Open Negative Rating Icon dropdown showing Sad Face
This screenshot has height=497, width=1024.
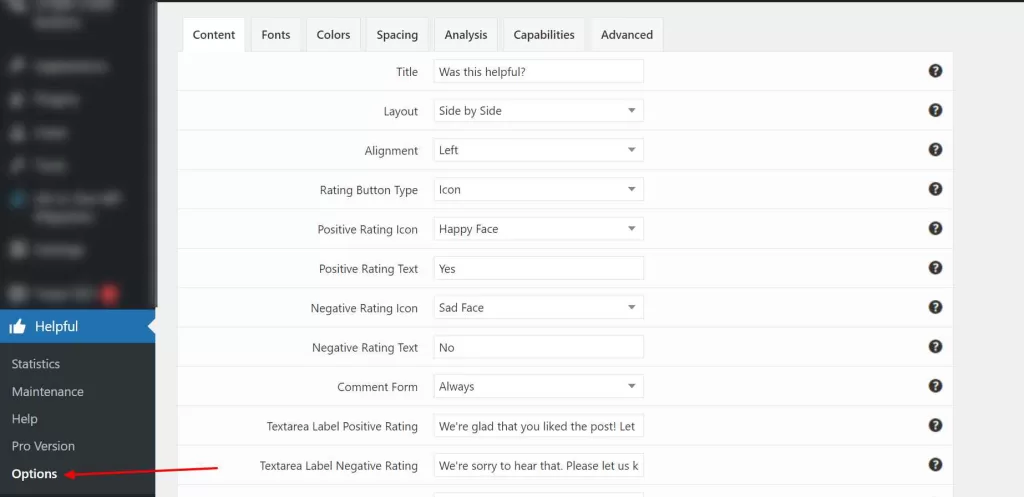(538, 307)
